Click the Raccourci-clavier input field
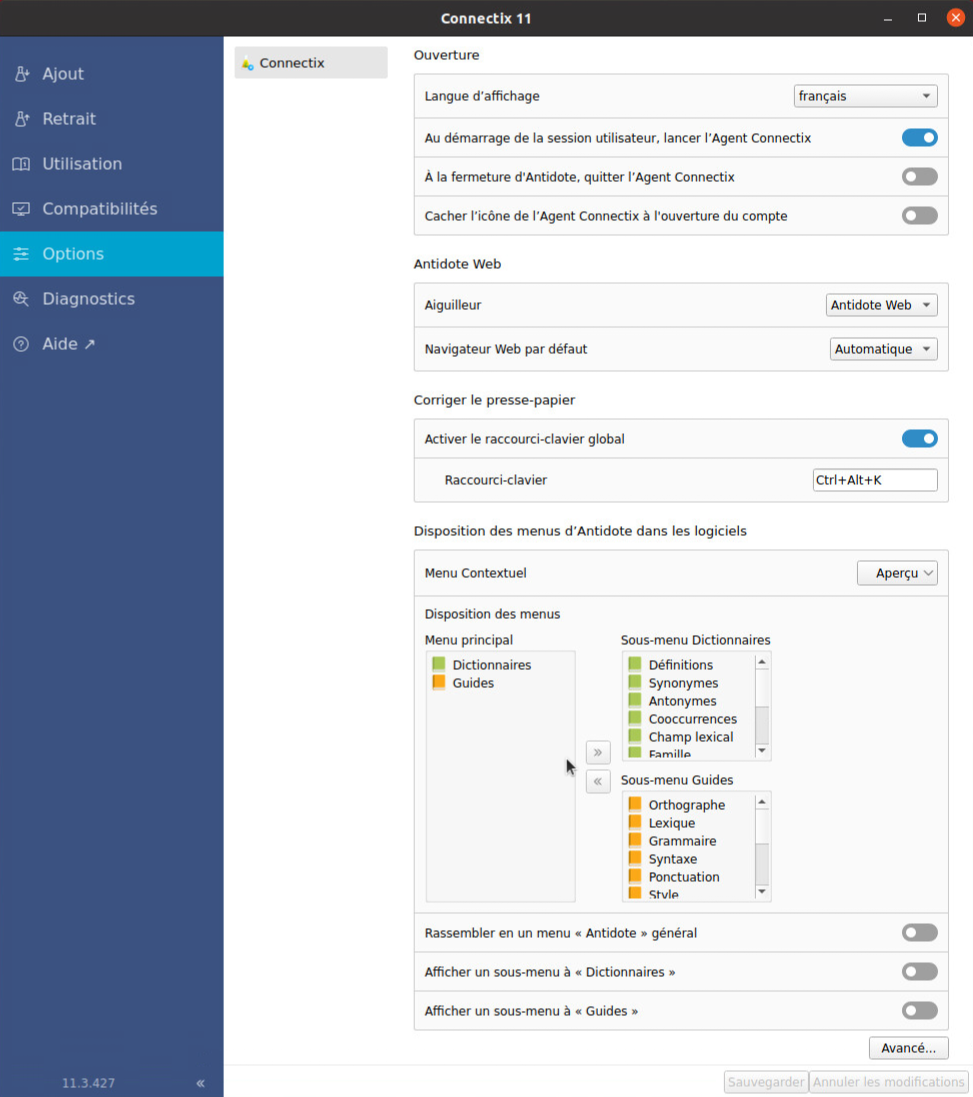Viewport: 973px width, 1097px height. pos(875,480)
